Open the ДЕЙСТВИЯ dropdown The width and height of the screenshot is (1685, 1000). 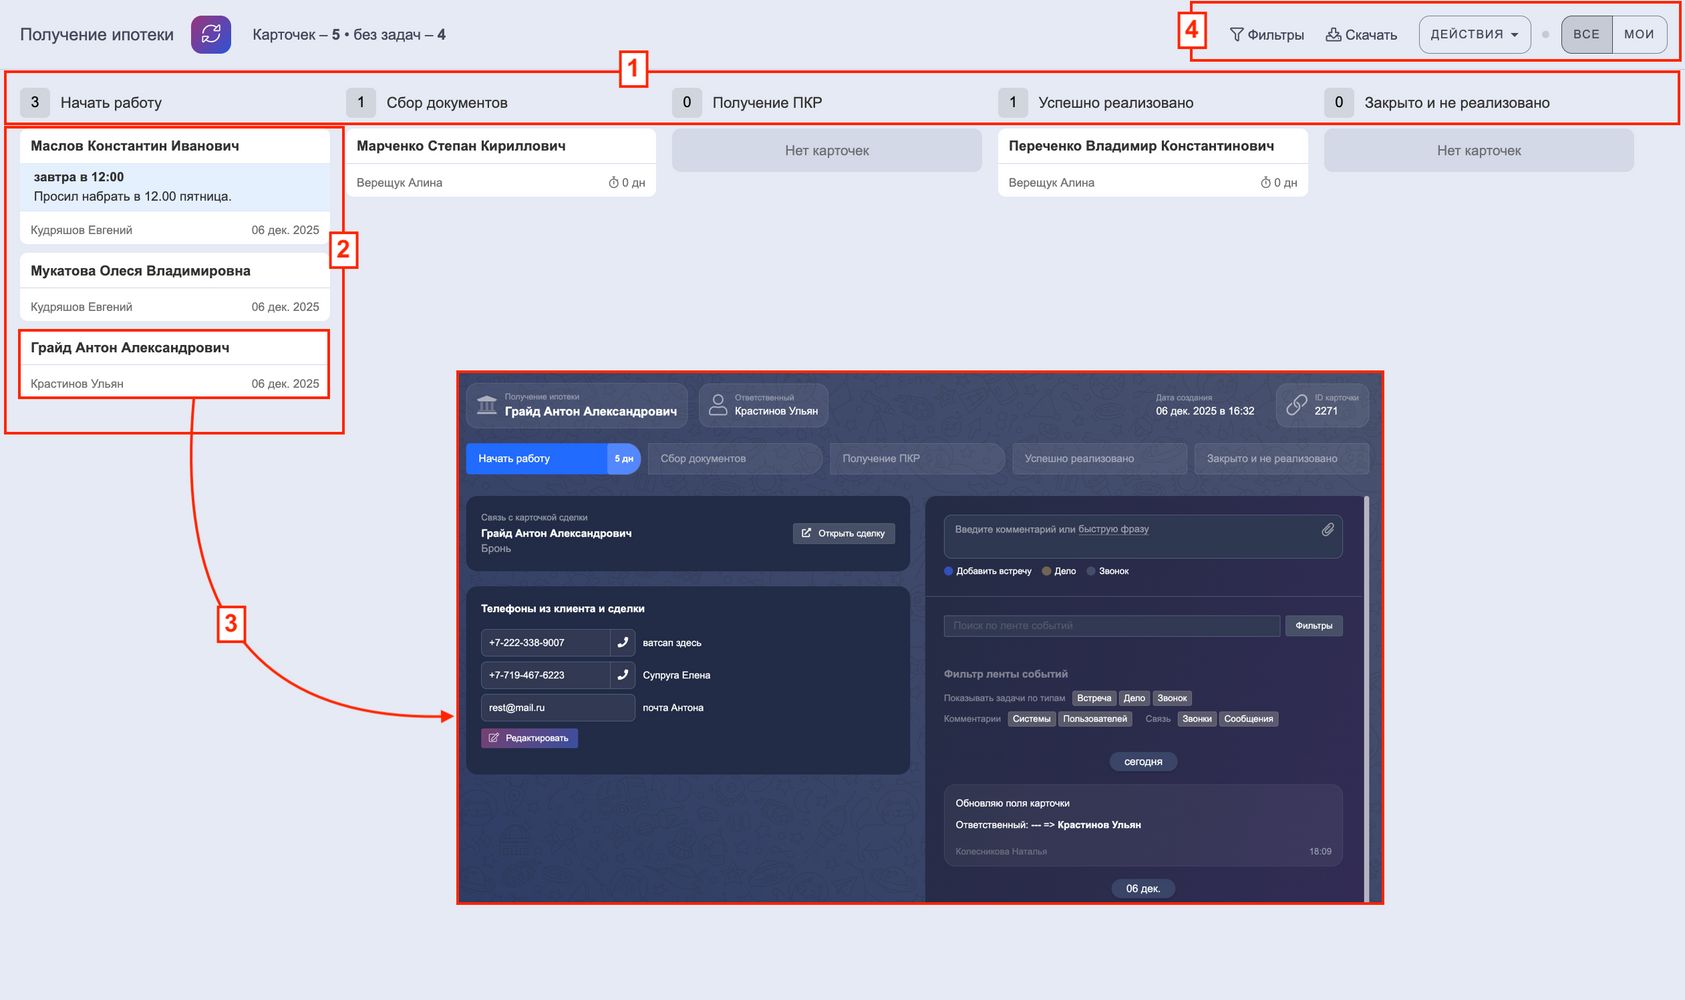click(1475, 34)
